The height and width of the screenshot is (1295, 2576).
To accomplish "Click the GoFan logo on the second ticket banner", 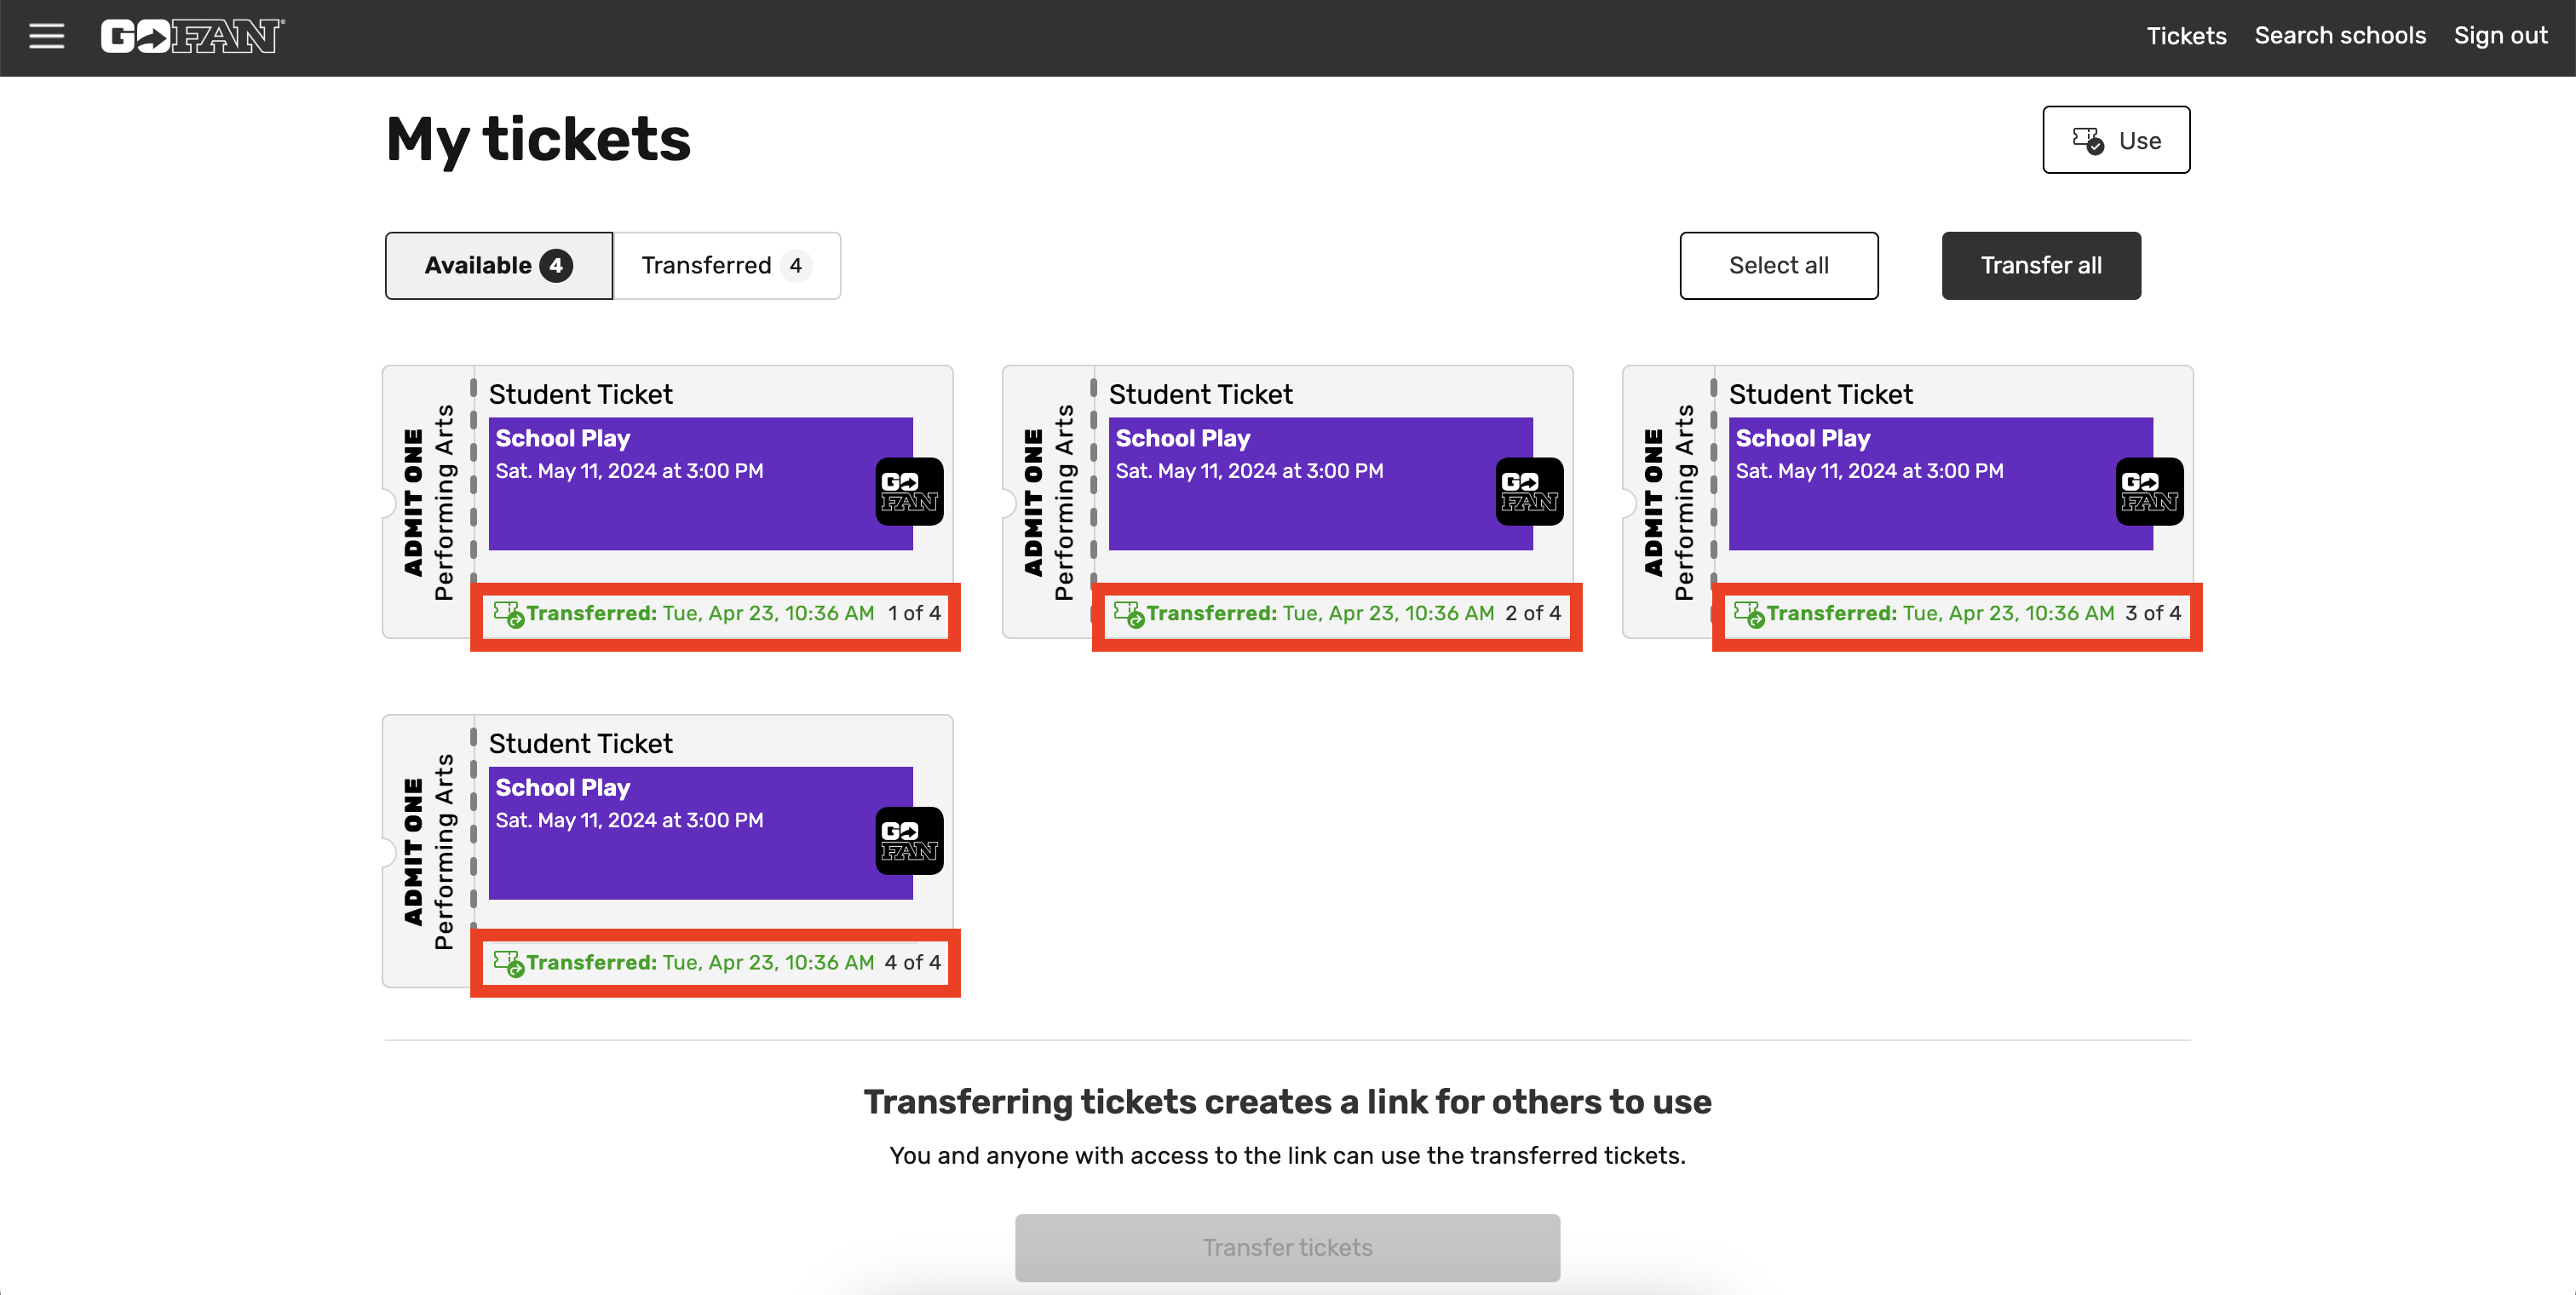I will click(x=1529, y=491).
